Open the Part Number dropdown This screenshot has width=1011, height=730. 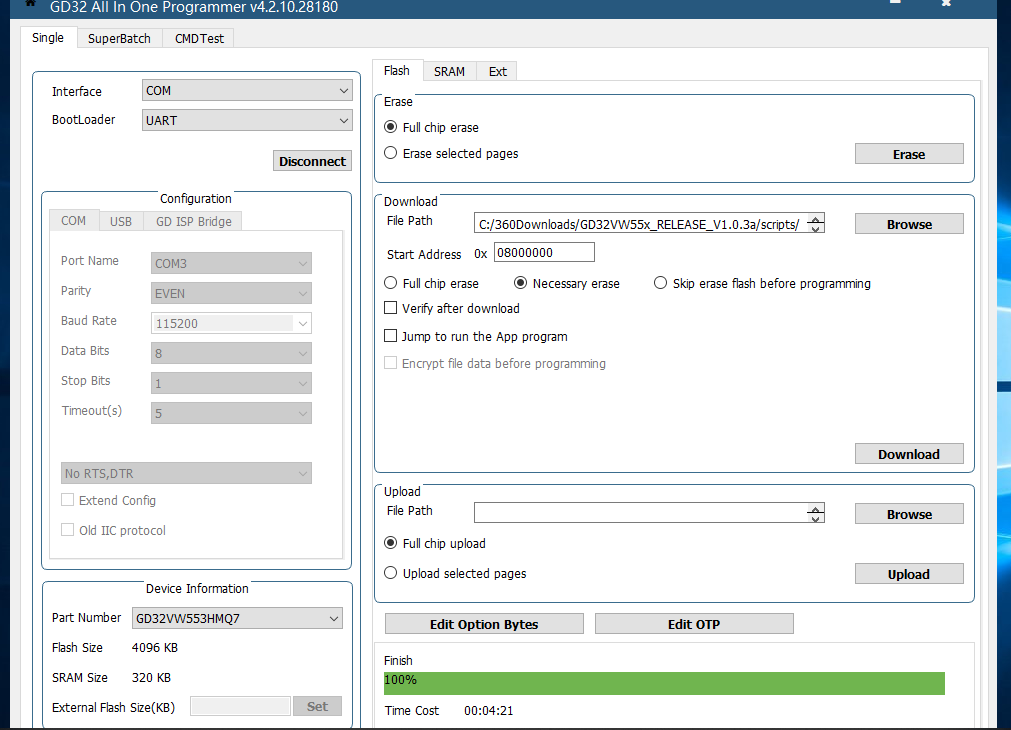(x=237, y=619)
